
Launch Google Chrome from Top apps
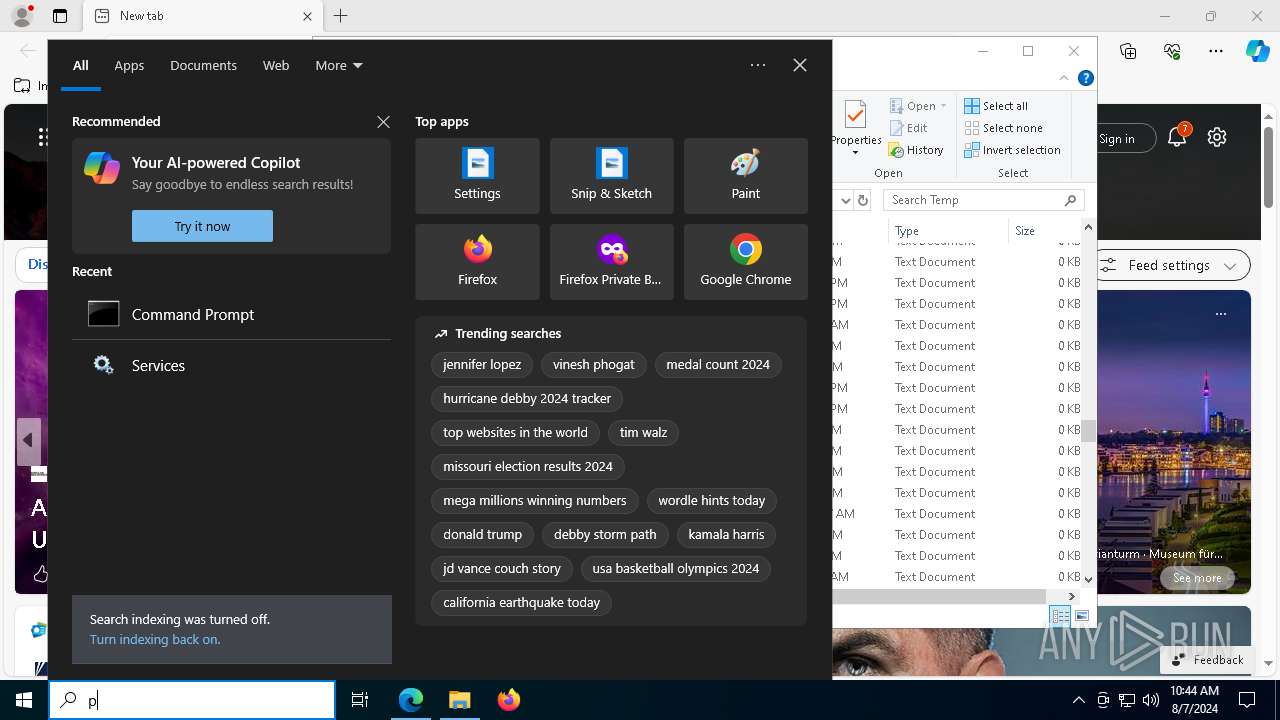(x=745, y=262)
